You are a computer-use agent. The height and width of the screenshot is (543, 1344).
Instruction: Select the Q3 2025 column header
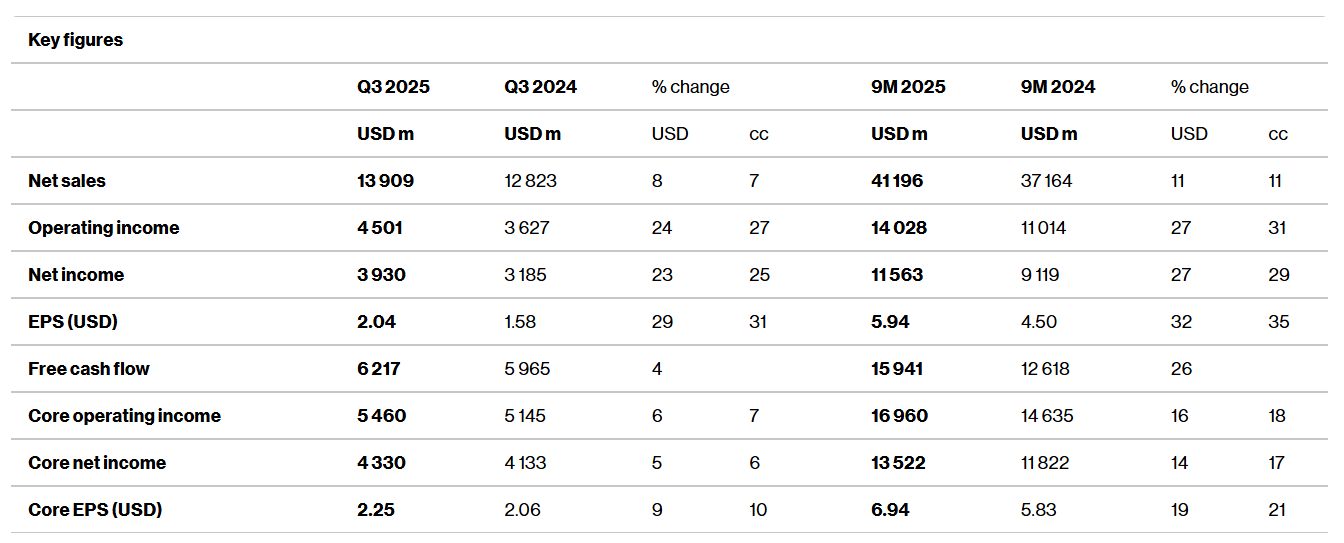click(393, 87)
